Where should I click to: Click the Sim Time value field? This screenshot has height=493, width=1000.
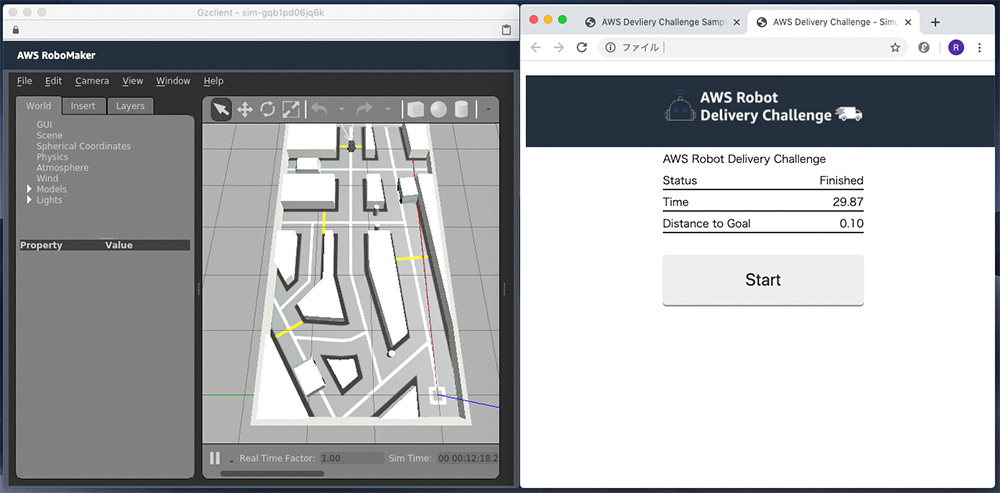(x=467, y=458)
